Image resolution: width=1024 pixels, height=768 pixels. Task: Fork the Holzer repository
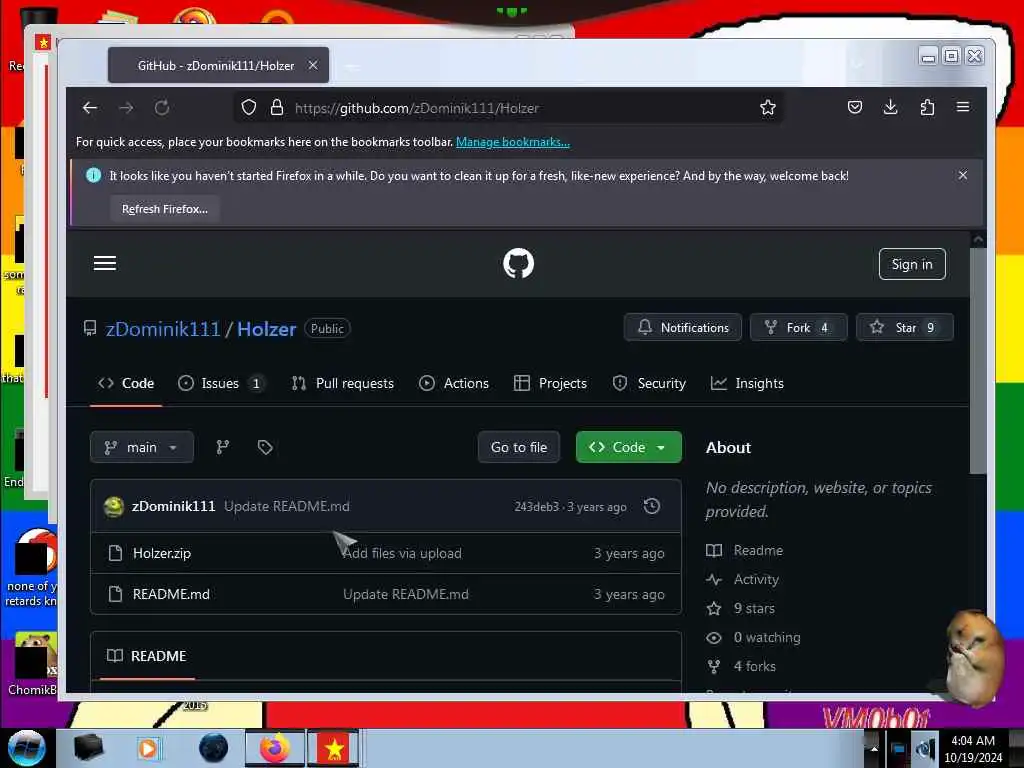pyautogui.click(x=798, y=327)
